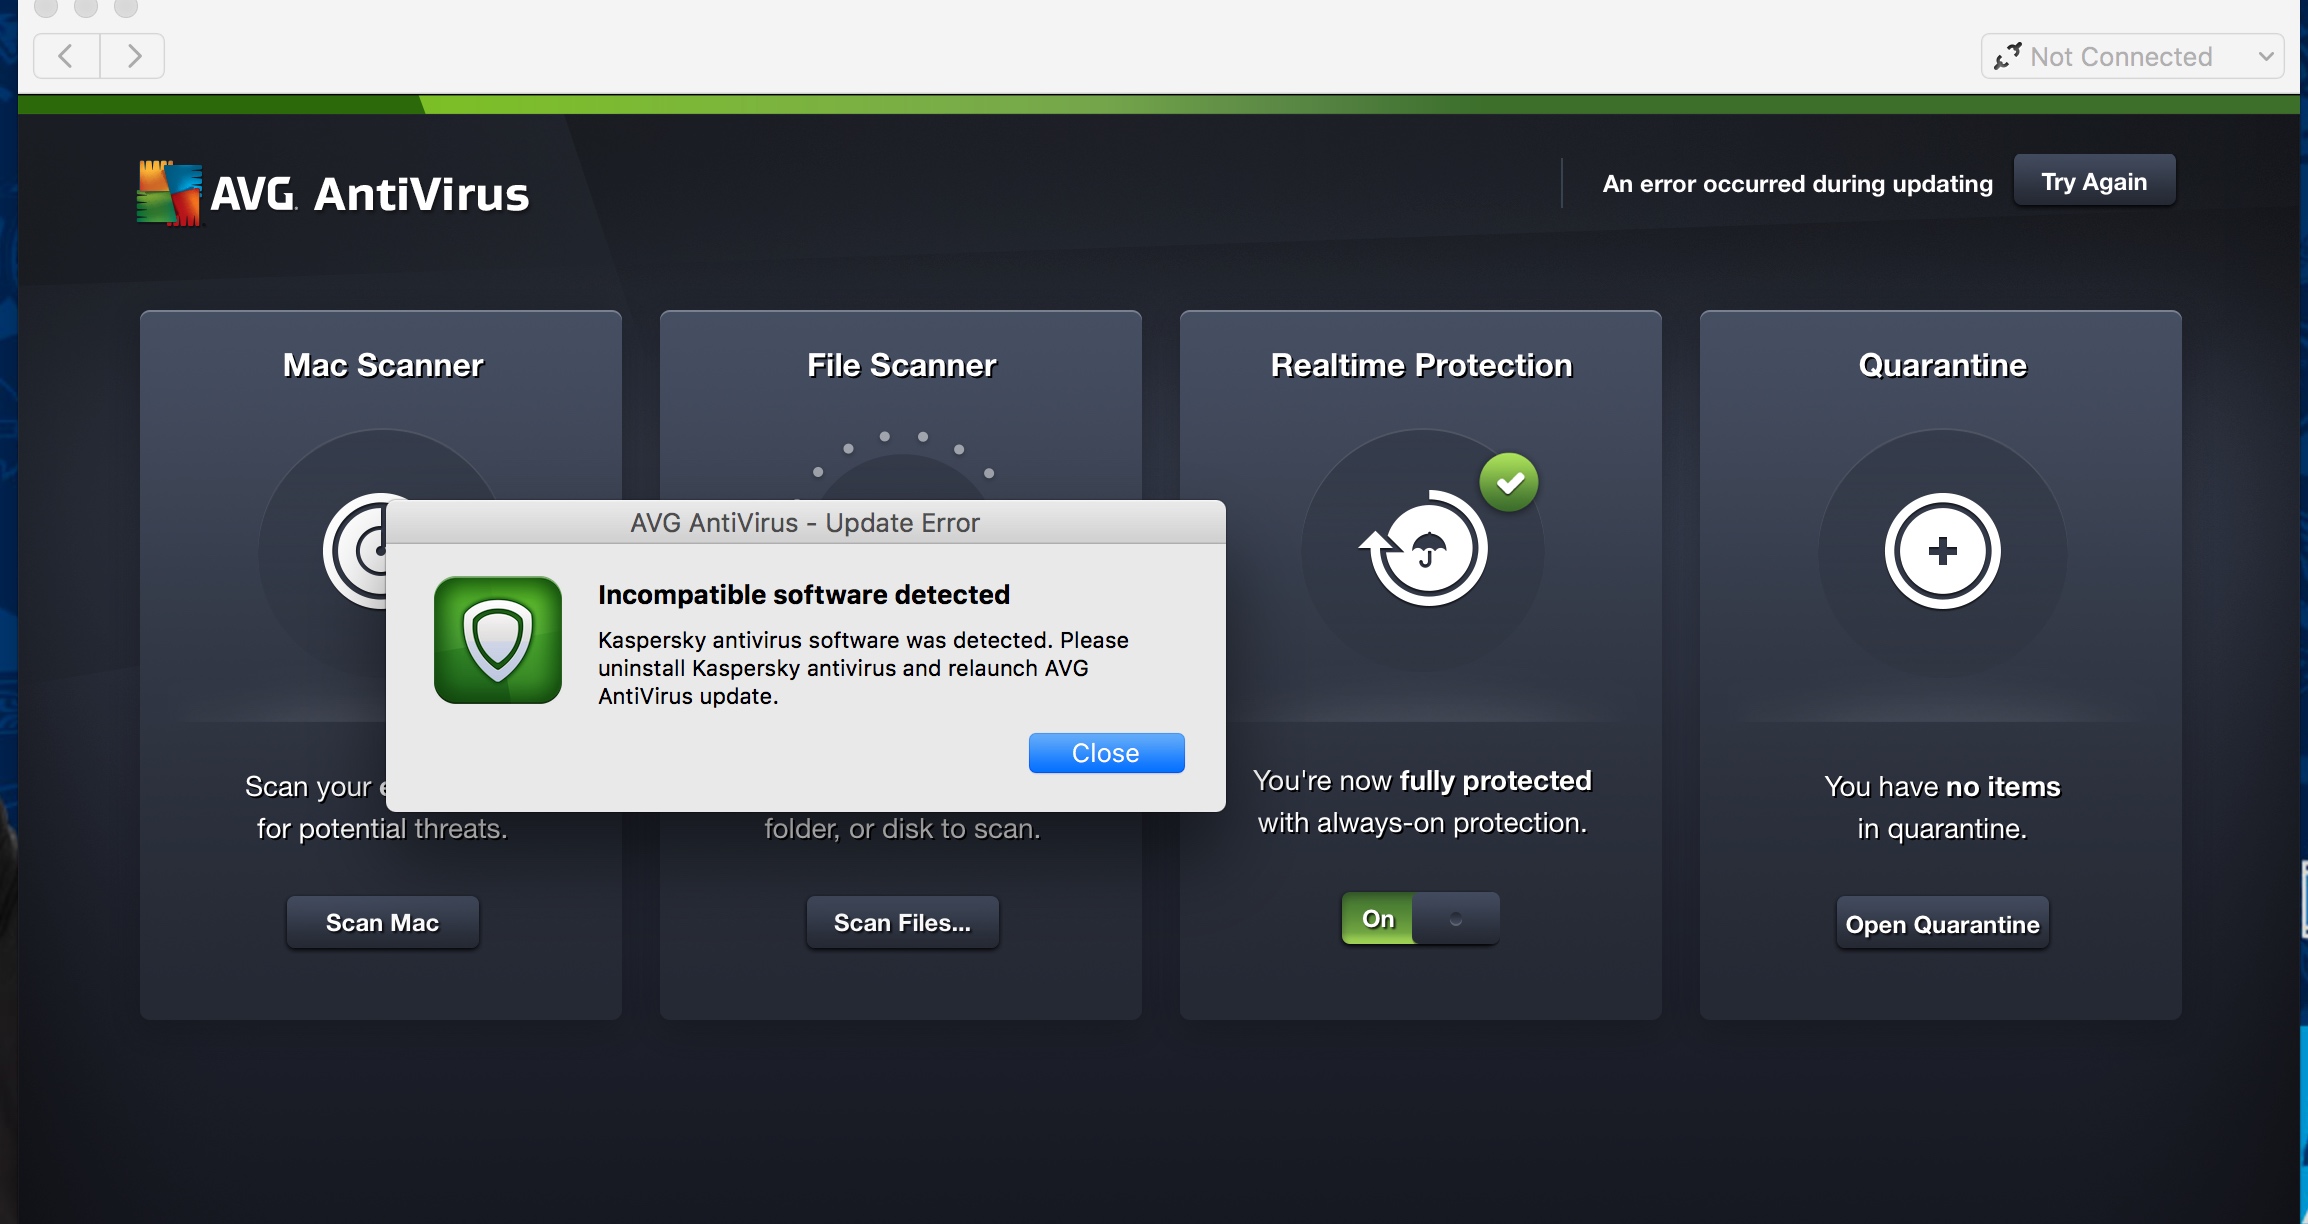Viewport: 2308px width, 1224px height.
Task: Click the green checkmark badge
Action: [x=1509, y=483]
